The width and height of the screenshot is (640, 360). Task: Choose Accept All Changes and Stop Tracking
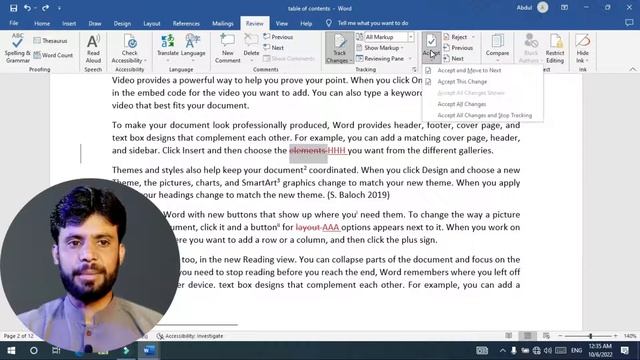tap(484, 115)
